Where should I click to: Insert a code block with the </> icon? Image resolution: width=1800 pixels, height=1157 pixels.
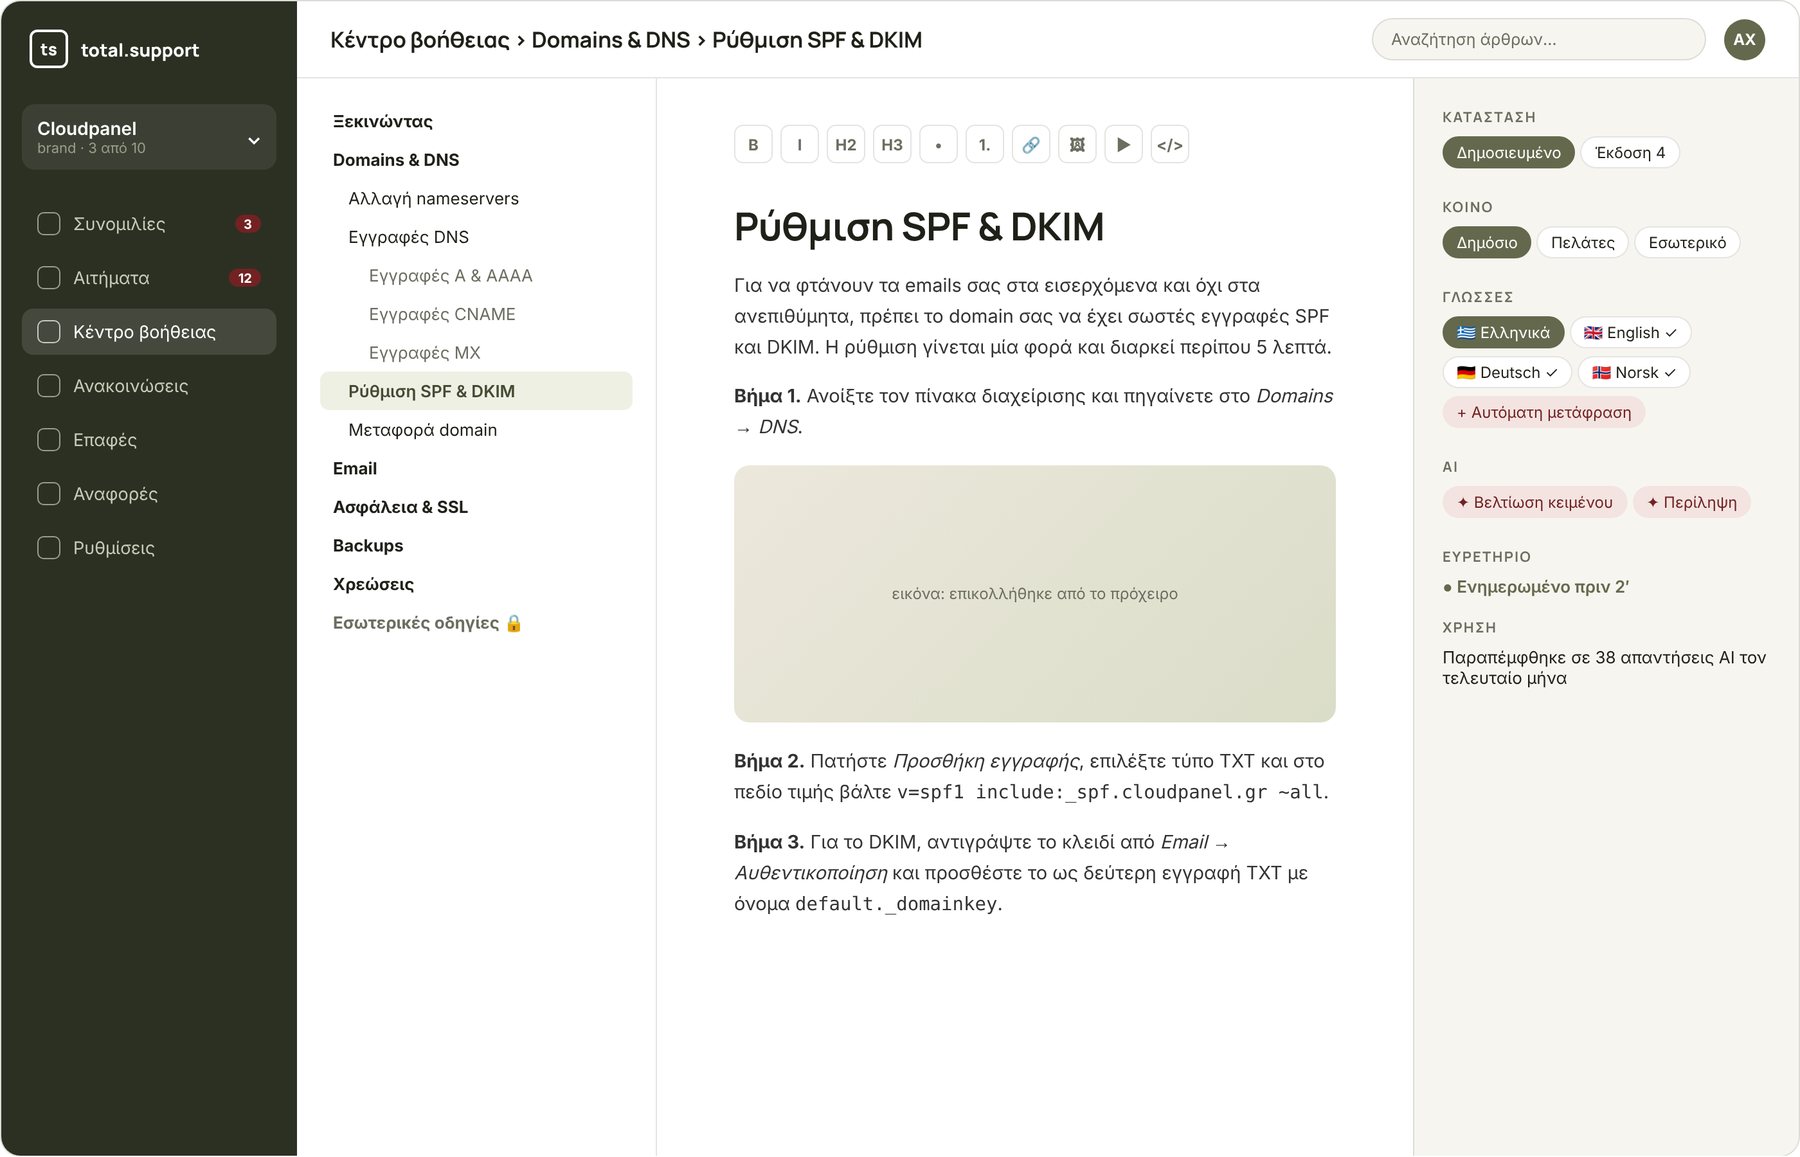pos(1170,145)
